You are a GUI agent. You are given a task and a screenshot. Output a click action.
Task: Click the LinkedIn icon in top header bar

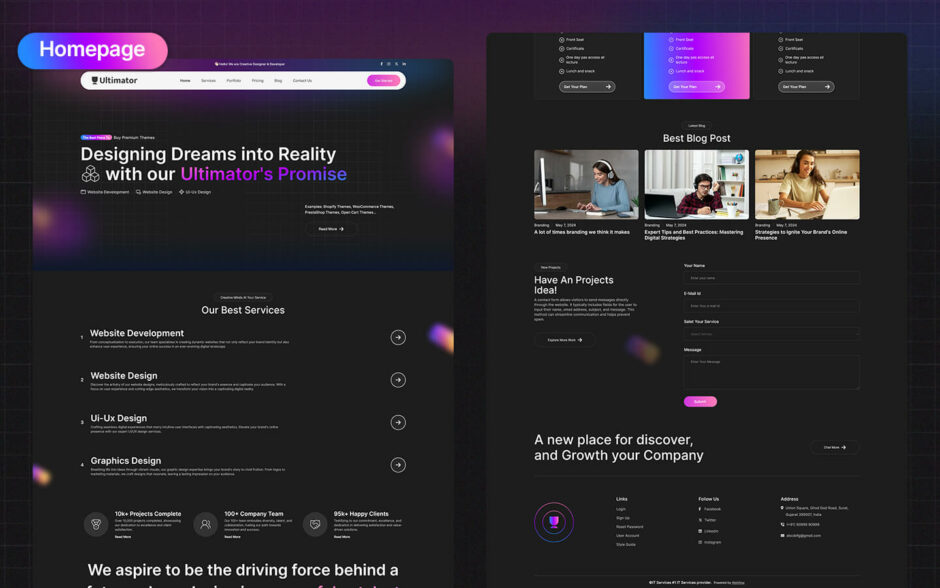click(x=404, y=64)
